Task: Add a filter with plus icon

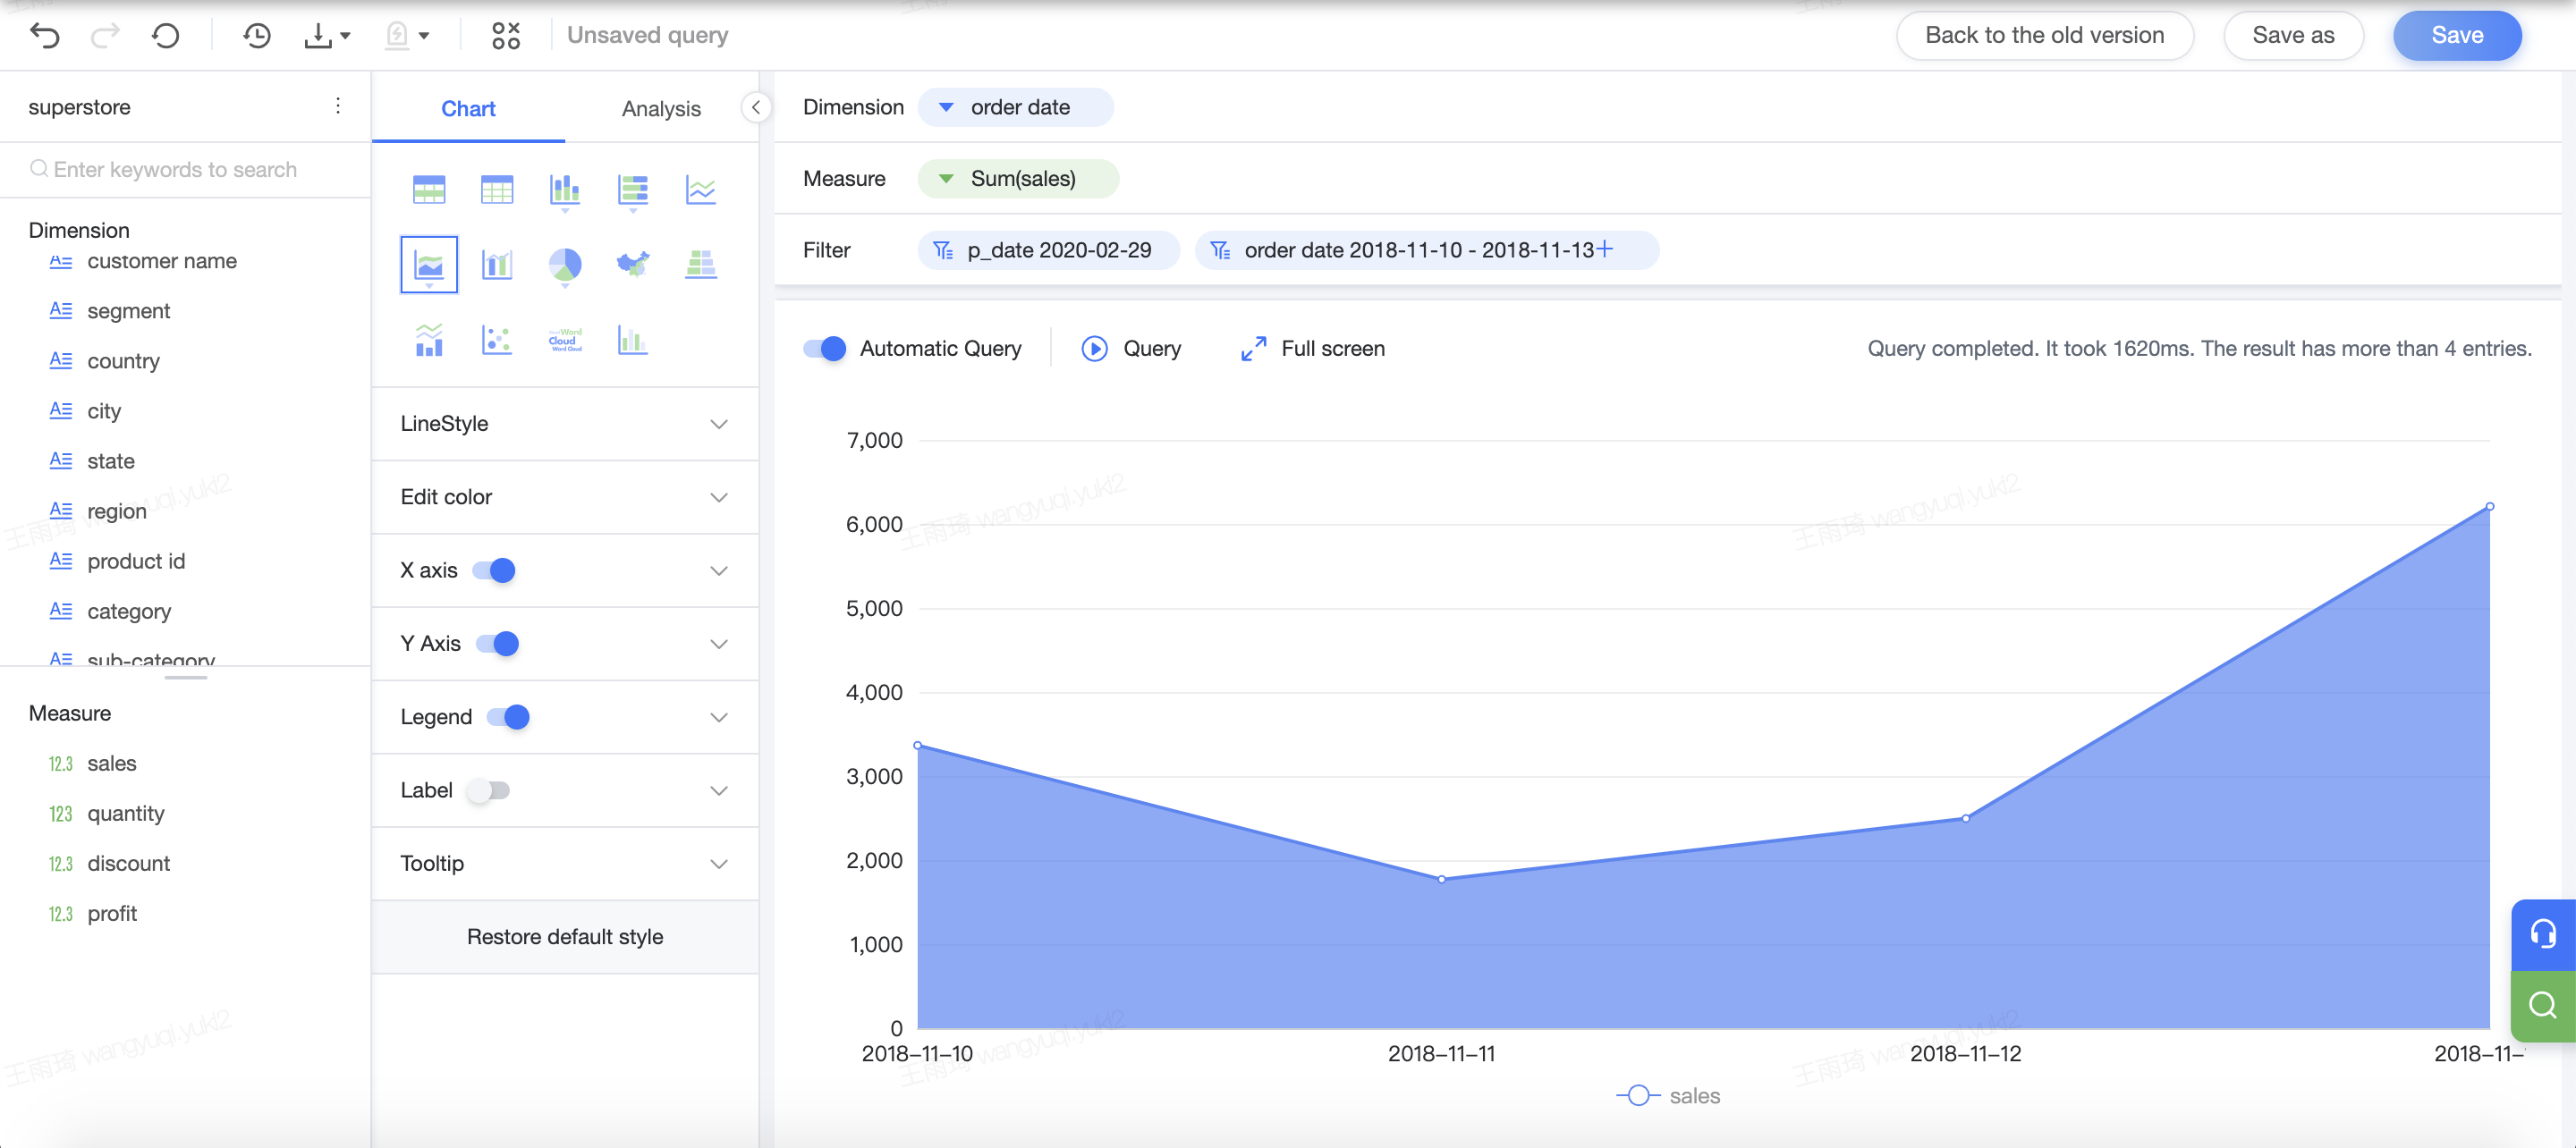Action: (1605, 249)
